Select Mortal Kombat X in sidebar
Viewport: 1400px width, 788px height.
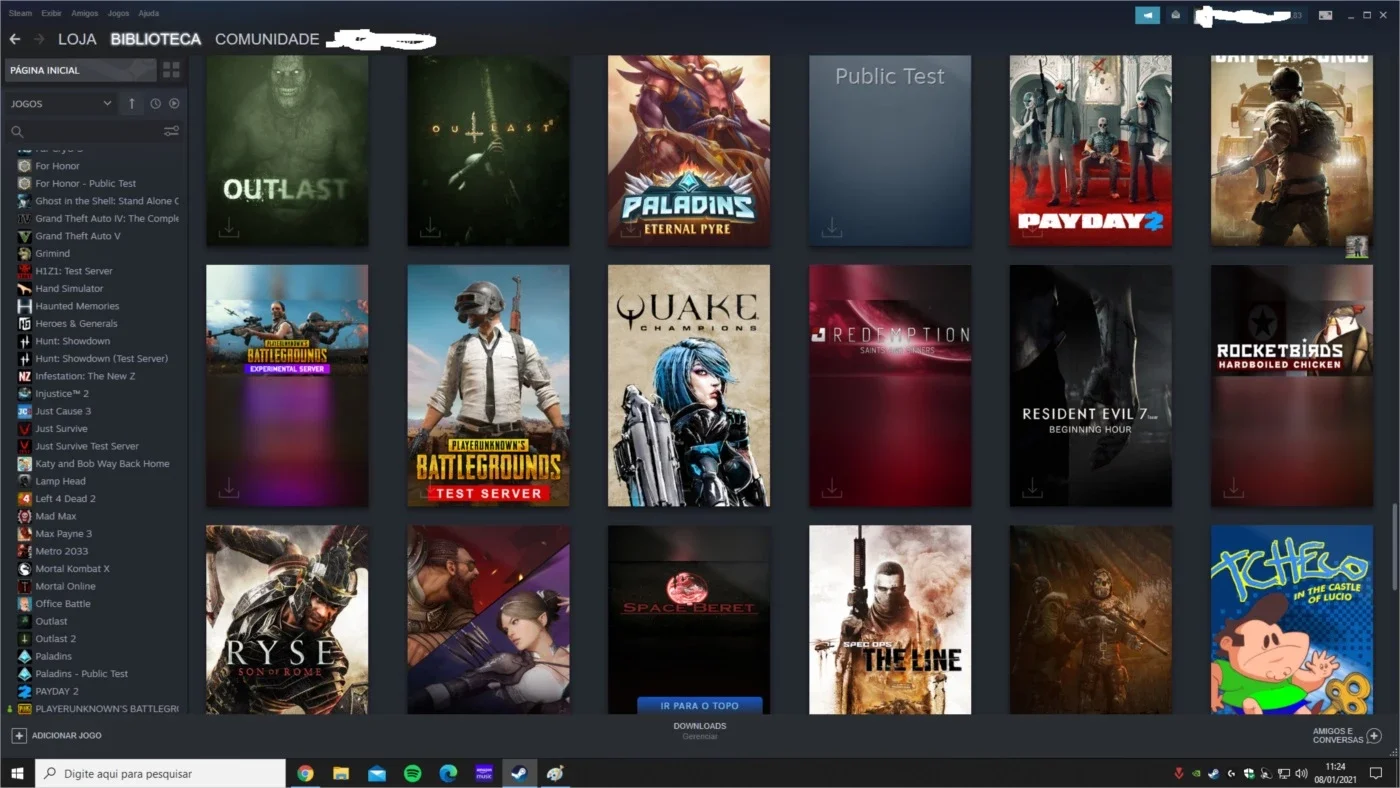(72, 568)
